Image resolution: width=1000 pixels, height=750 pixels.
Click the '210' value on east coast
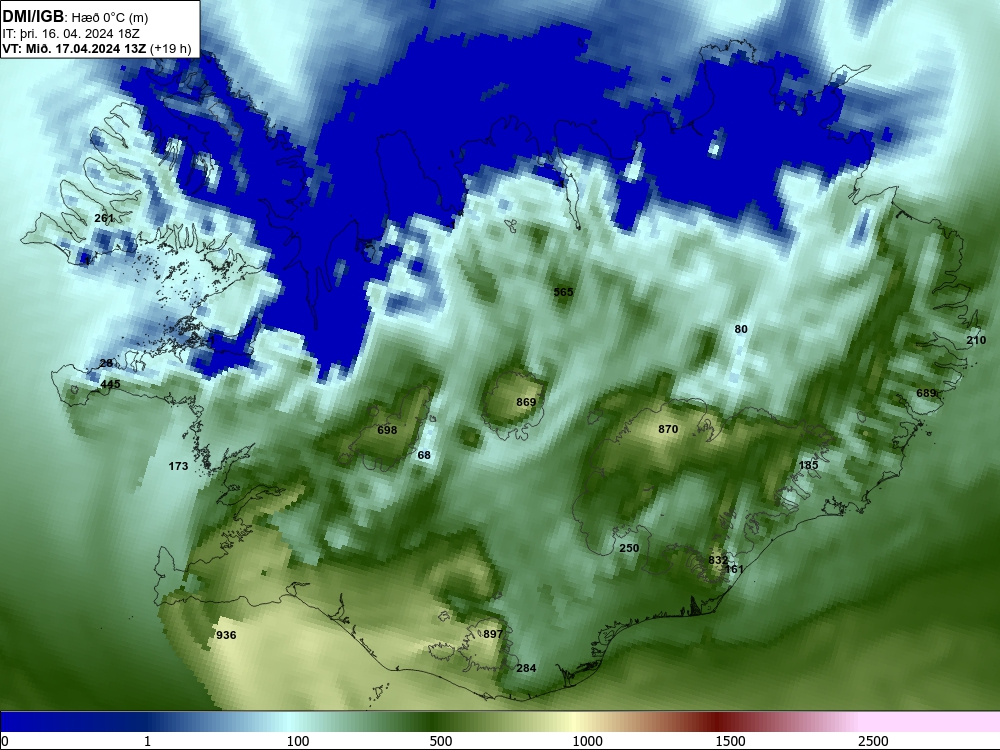click(976, 340)
